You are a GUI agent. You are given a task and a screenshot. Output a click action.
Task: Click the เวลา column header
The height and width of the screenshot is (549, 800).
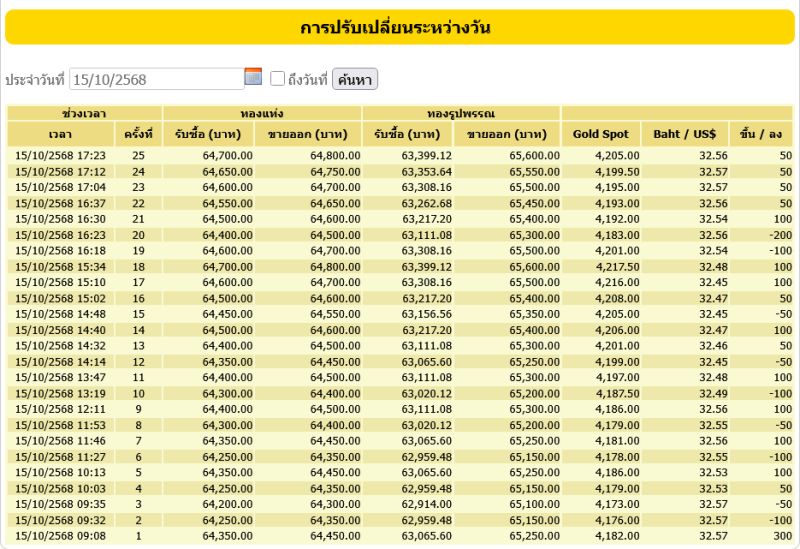pos(60,134)
